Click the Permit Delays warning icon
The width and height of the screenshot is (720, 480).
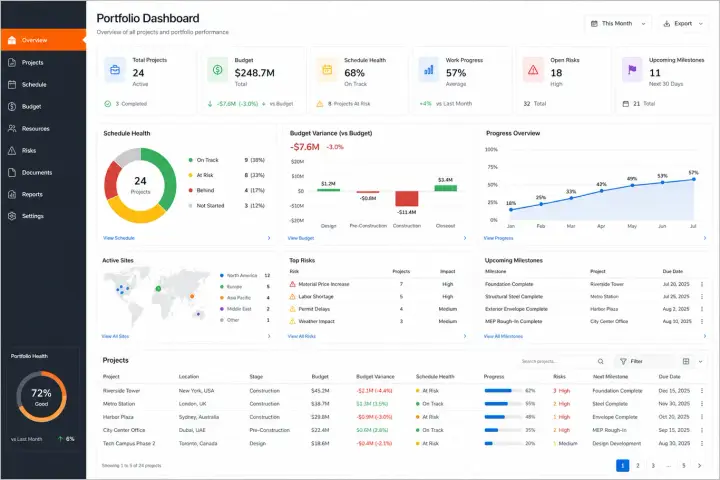[292, 309]
